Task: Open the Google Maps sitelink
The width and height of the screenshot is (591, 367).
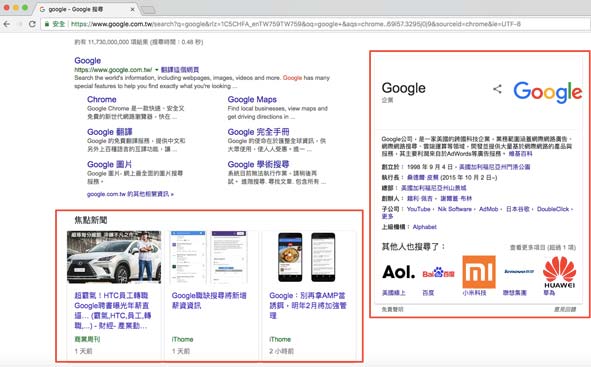Action: tap(252, 99)
